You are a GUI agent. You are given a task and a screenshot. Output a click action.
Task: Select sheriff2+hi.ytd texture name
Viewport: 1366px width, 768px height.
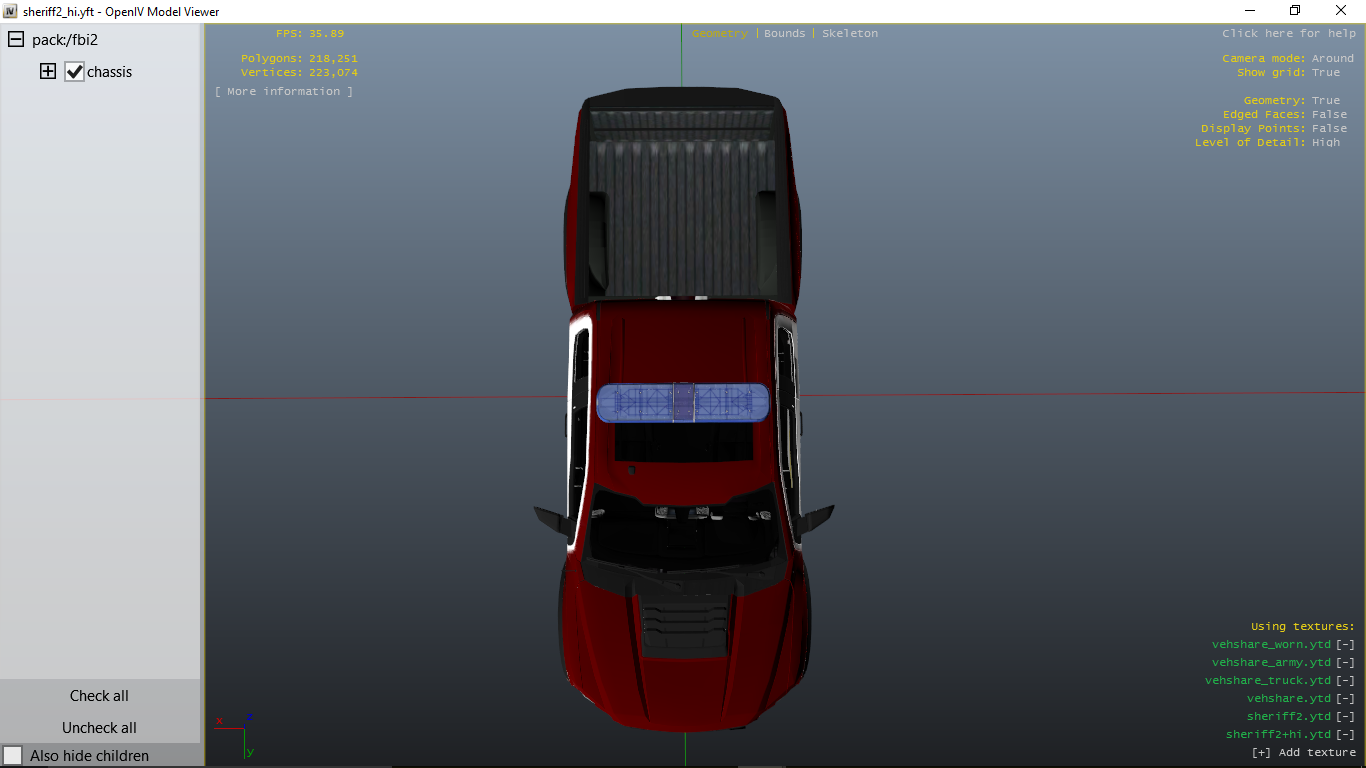[x=1278, y=735]
